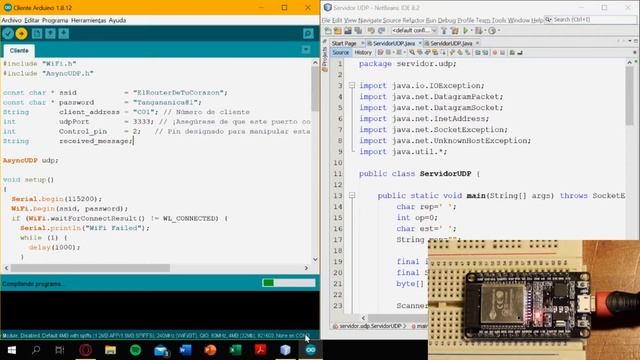
Task: Click NetBeans Build Project hammer icon
Action: click(444, 31)
